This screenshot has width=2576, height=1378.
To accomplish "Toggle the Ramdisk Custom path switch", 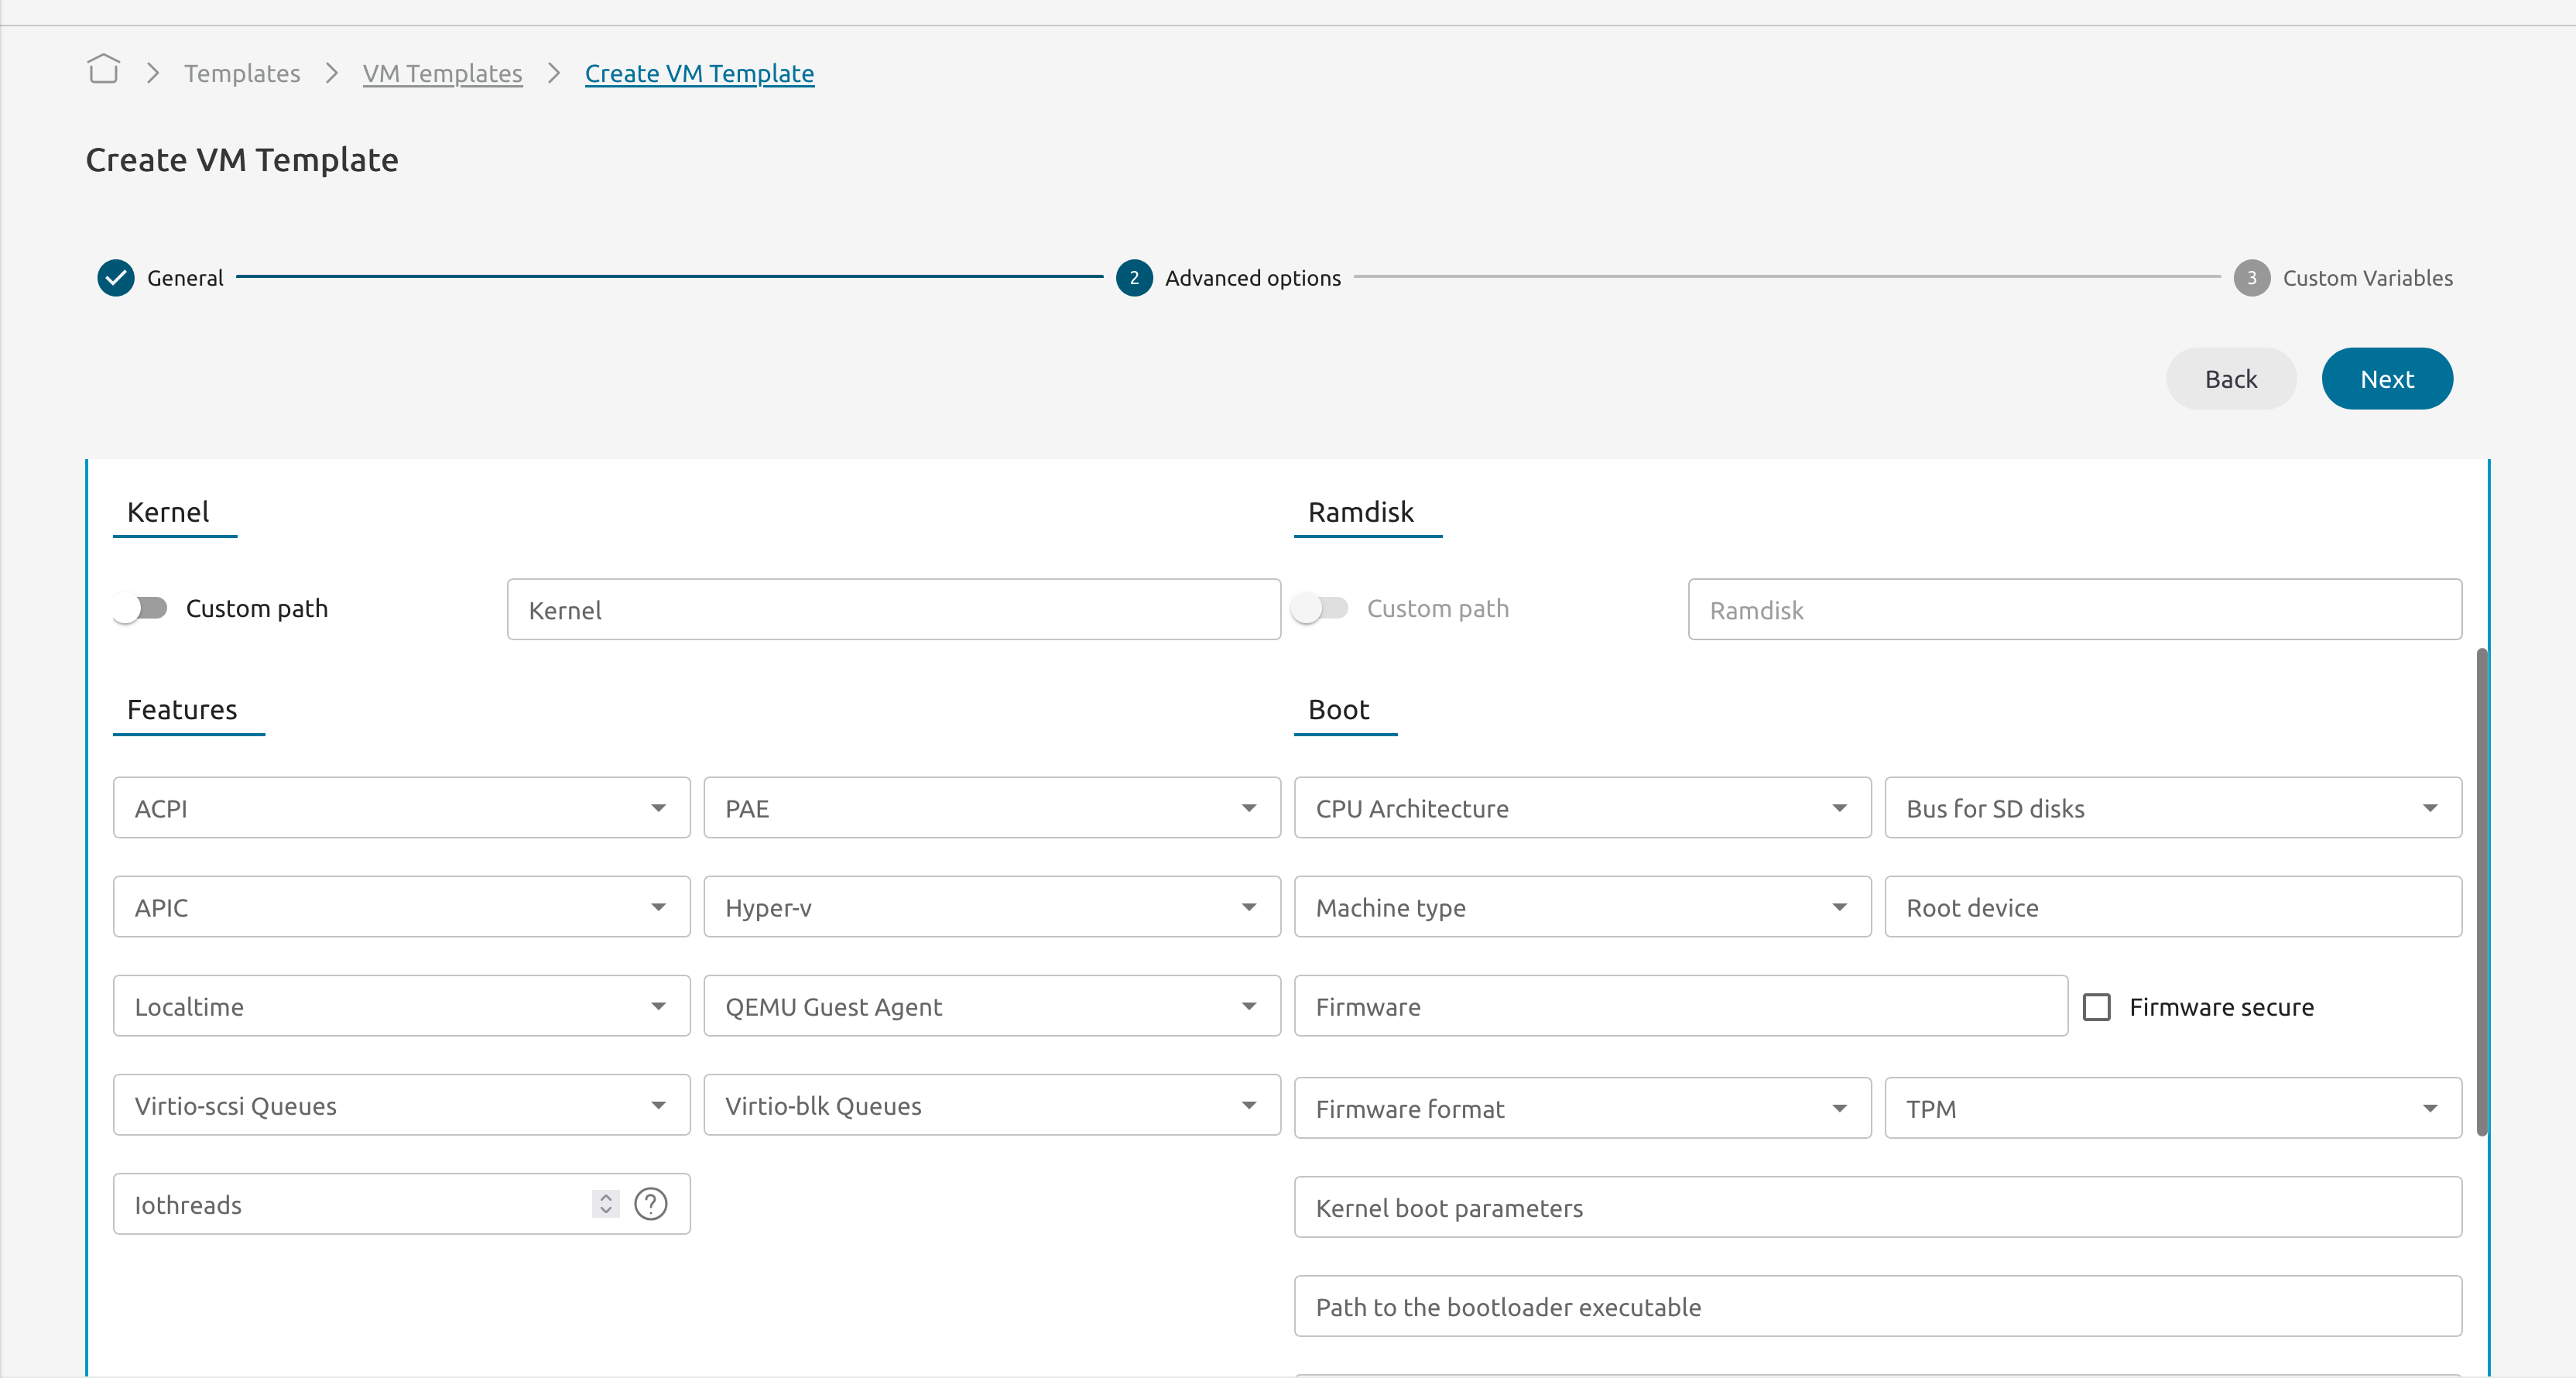I will tap(1320, 608).
